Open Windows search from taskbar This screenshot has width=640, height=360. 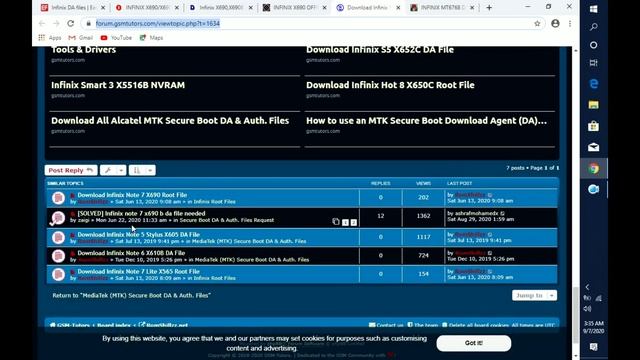coord(594,27)
